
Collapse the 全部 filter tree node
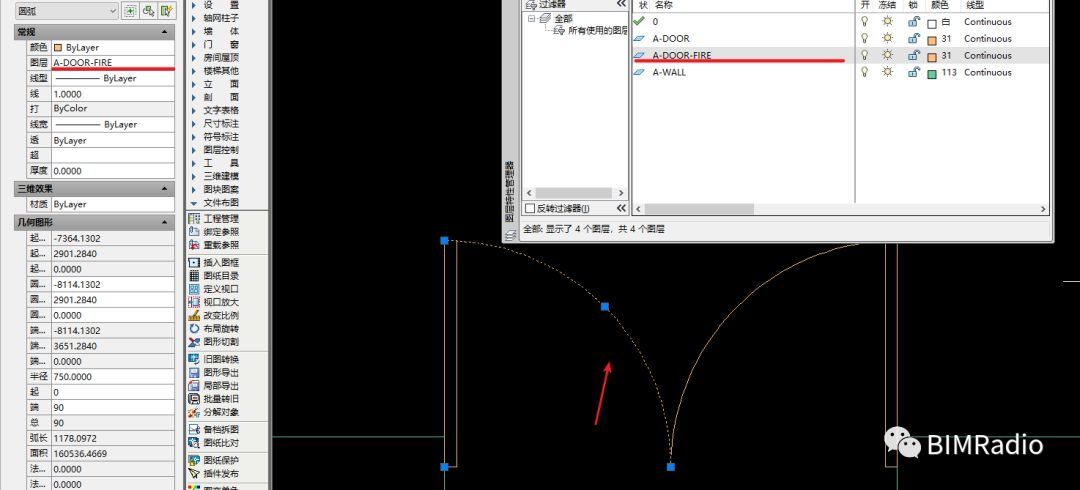click(x=532, y=19)
